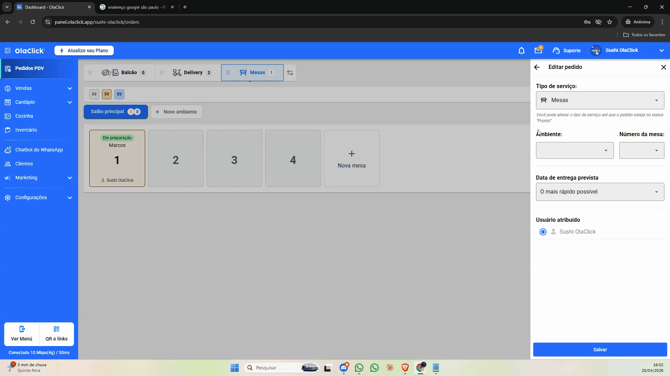Expand Marketing sidebar section

38,178
